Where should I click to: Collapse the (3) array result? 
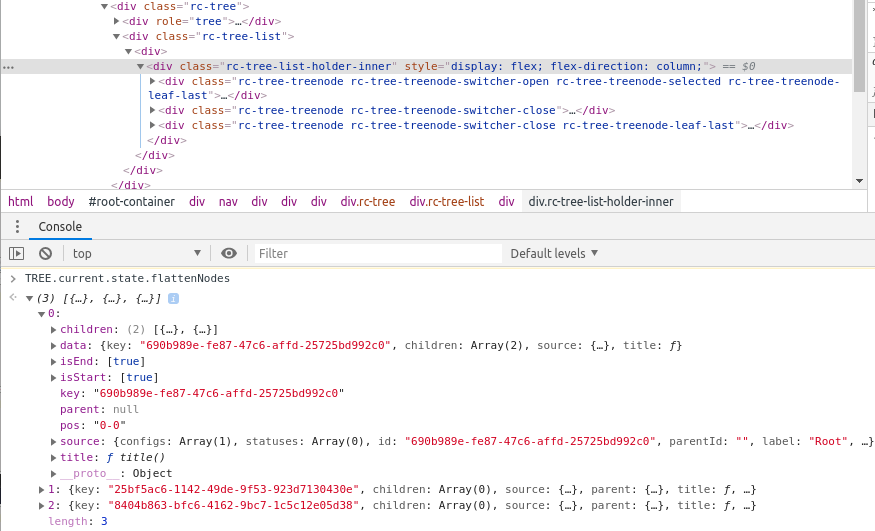pyautogui.click(x=29, y=299)
